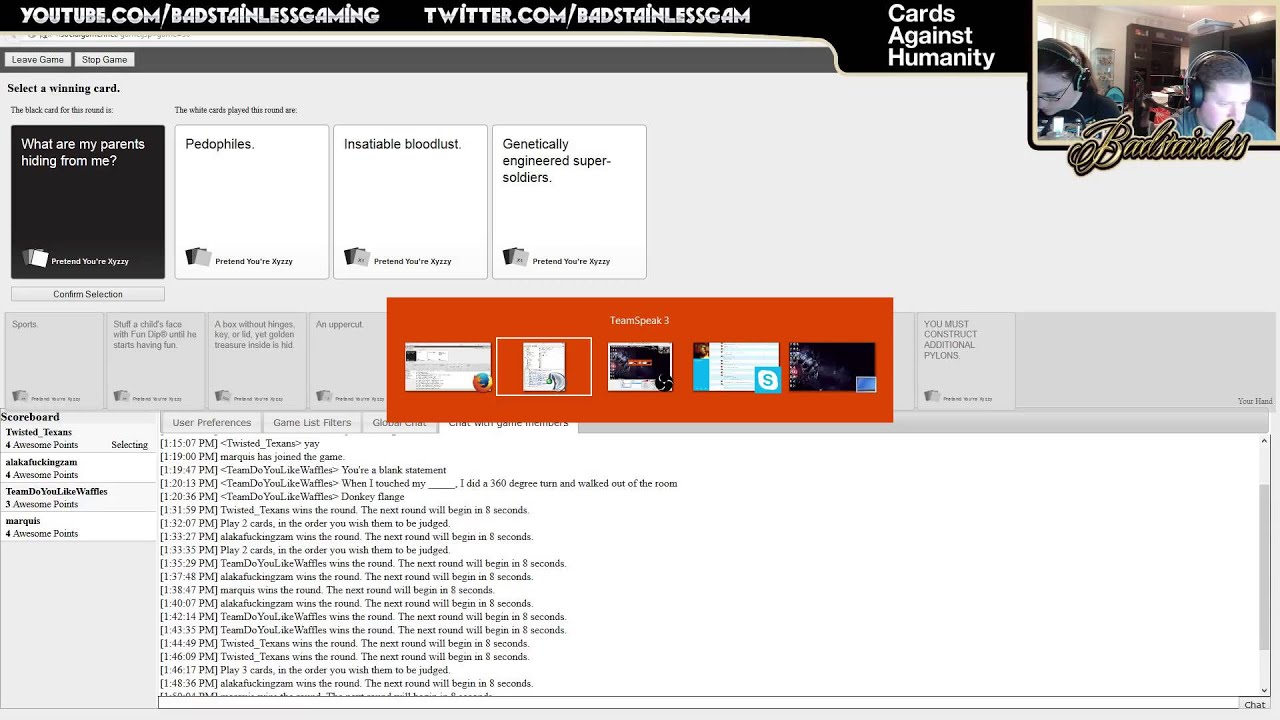Switch to the Skype window thumbnail

736,367
